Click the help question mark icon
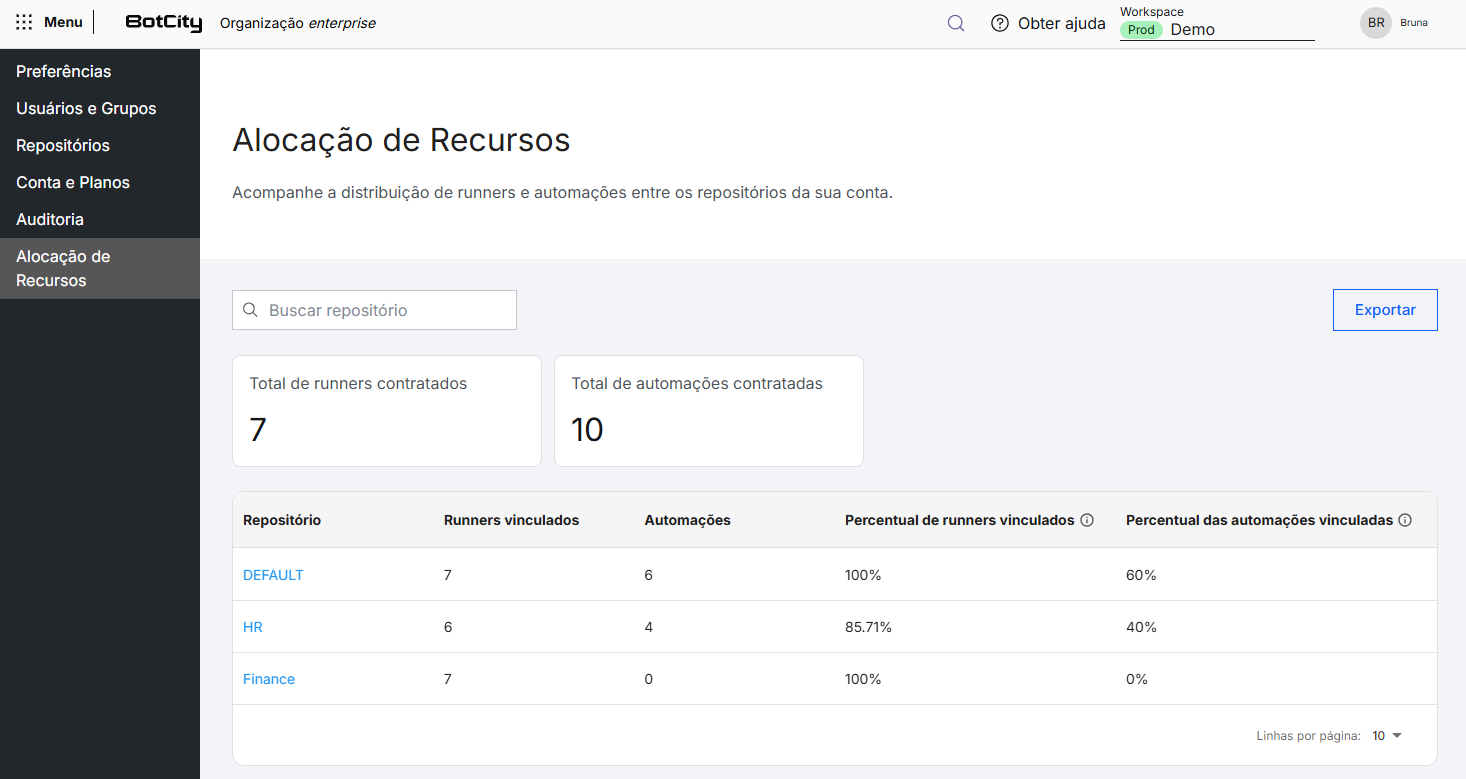Screen dimensions: 1466x779 (x=999, y=23)
